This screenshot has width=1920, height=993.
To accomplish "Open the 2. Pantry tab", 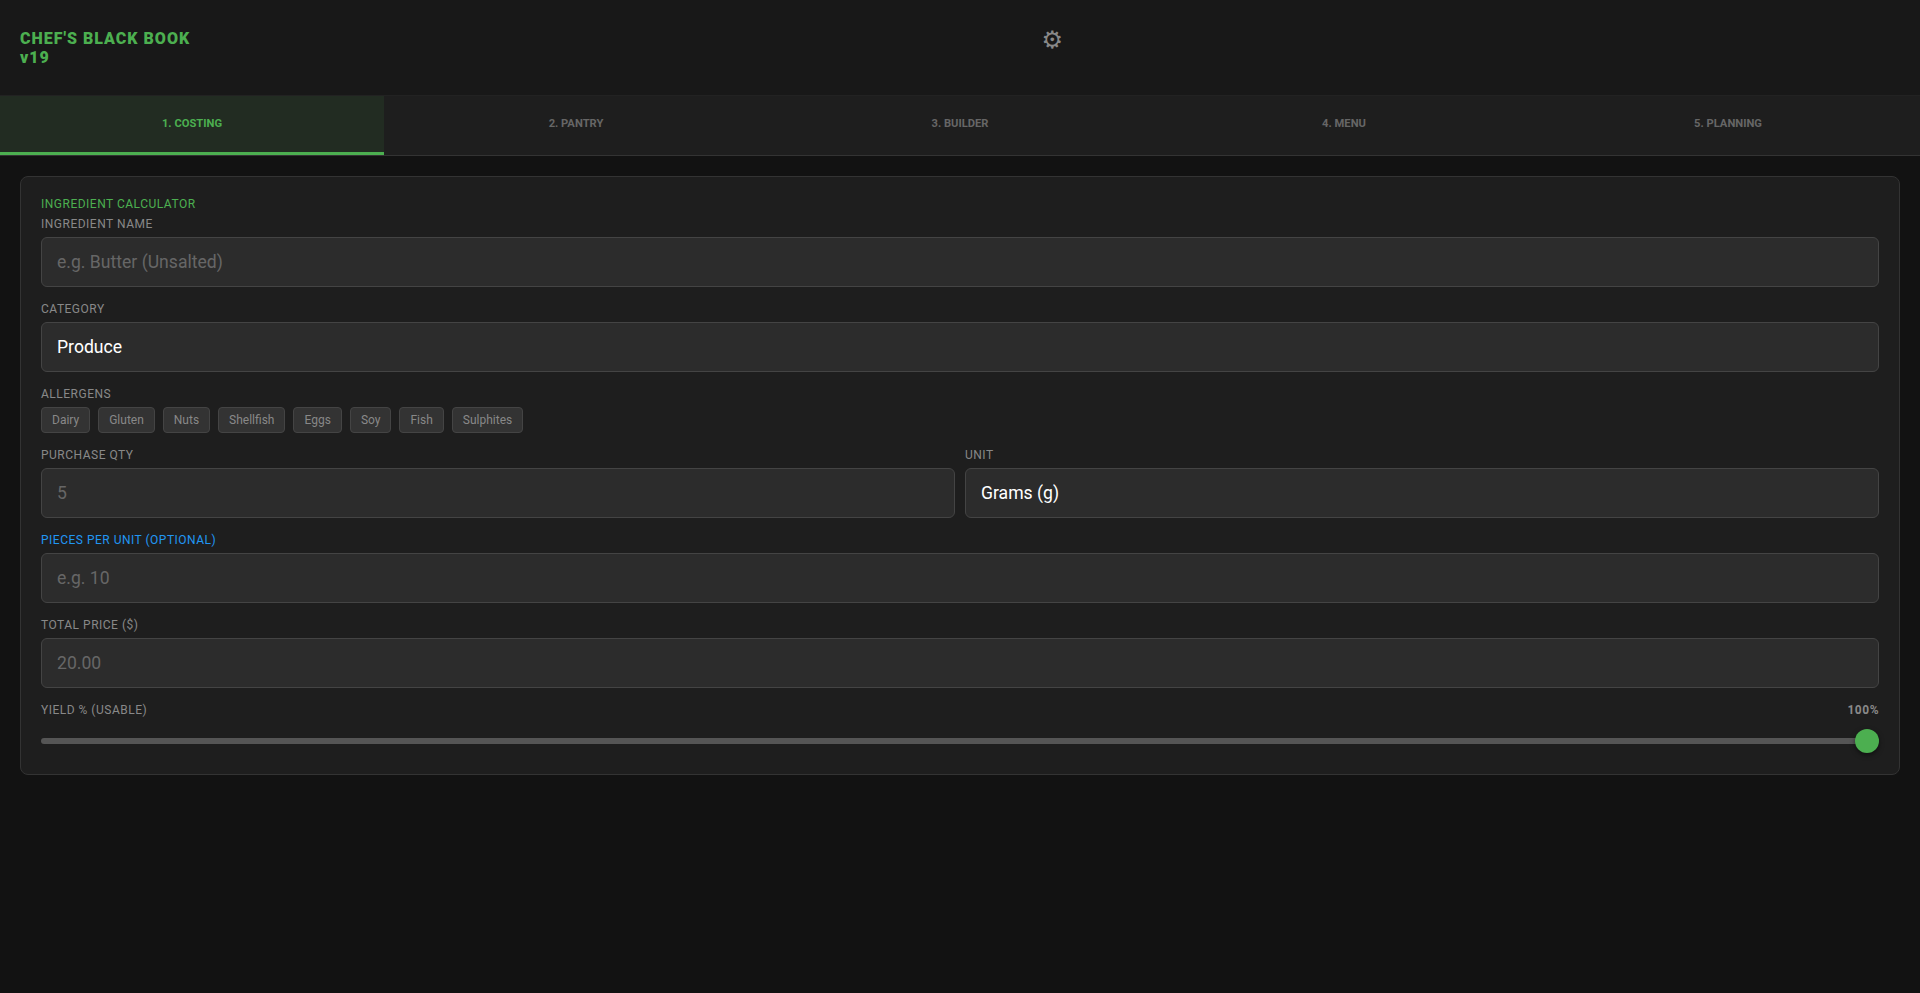I will [x=576, y=124].
